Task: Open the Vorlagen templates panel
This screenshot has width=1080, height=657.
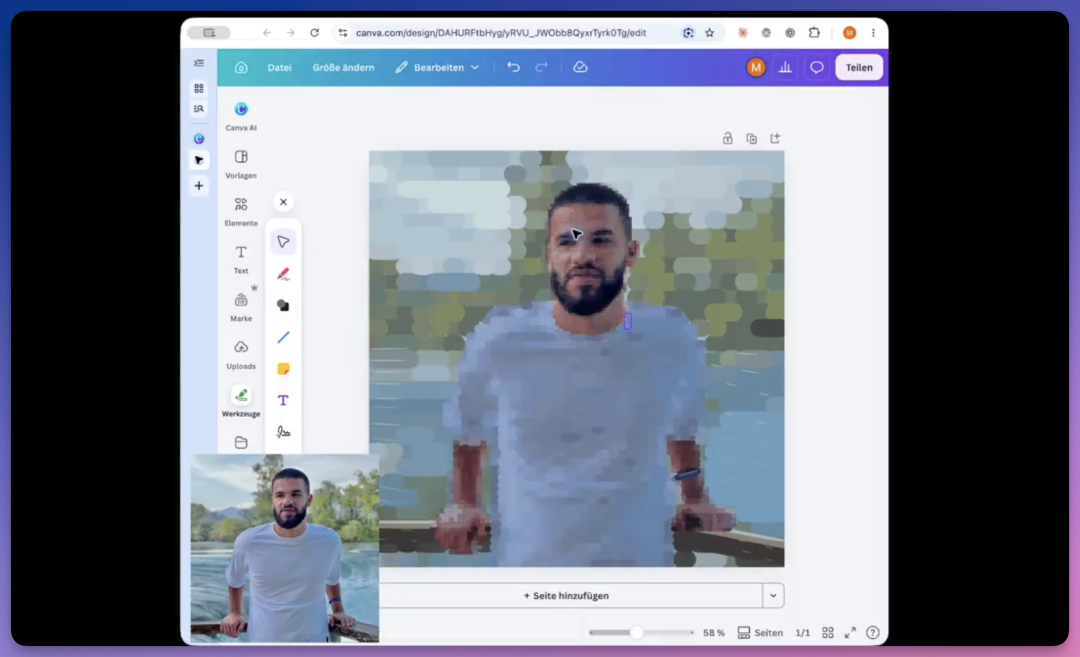Action: (241, 164)
